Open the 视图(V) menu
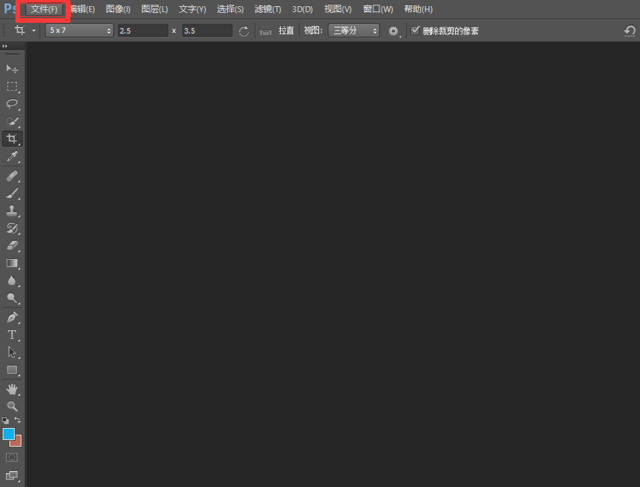 pyautogui.click(x=338, y=9)
